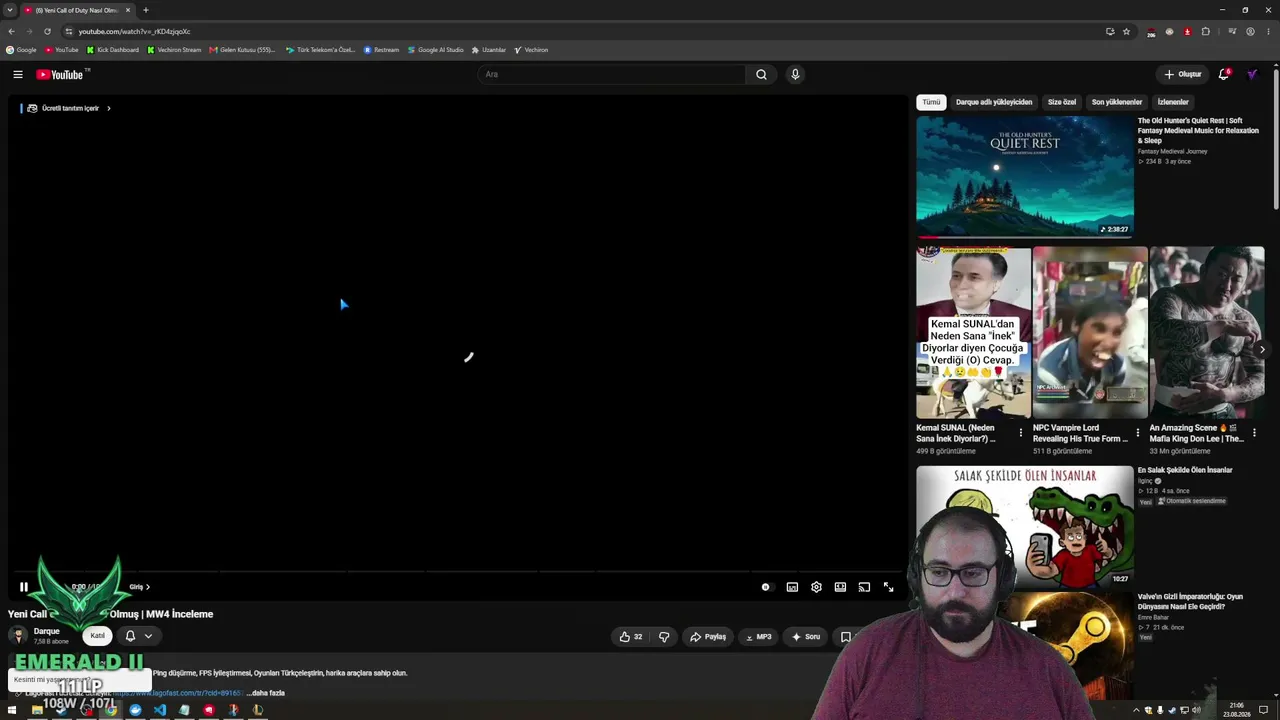Download the video as MP3
The image size is (1280, 720).
(758, 636)
